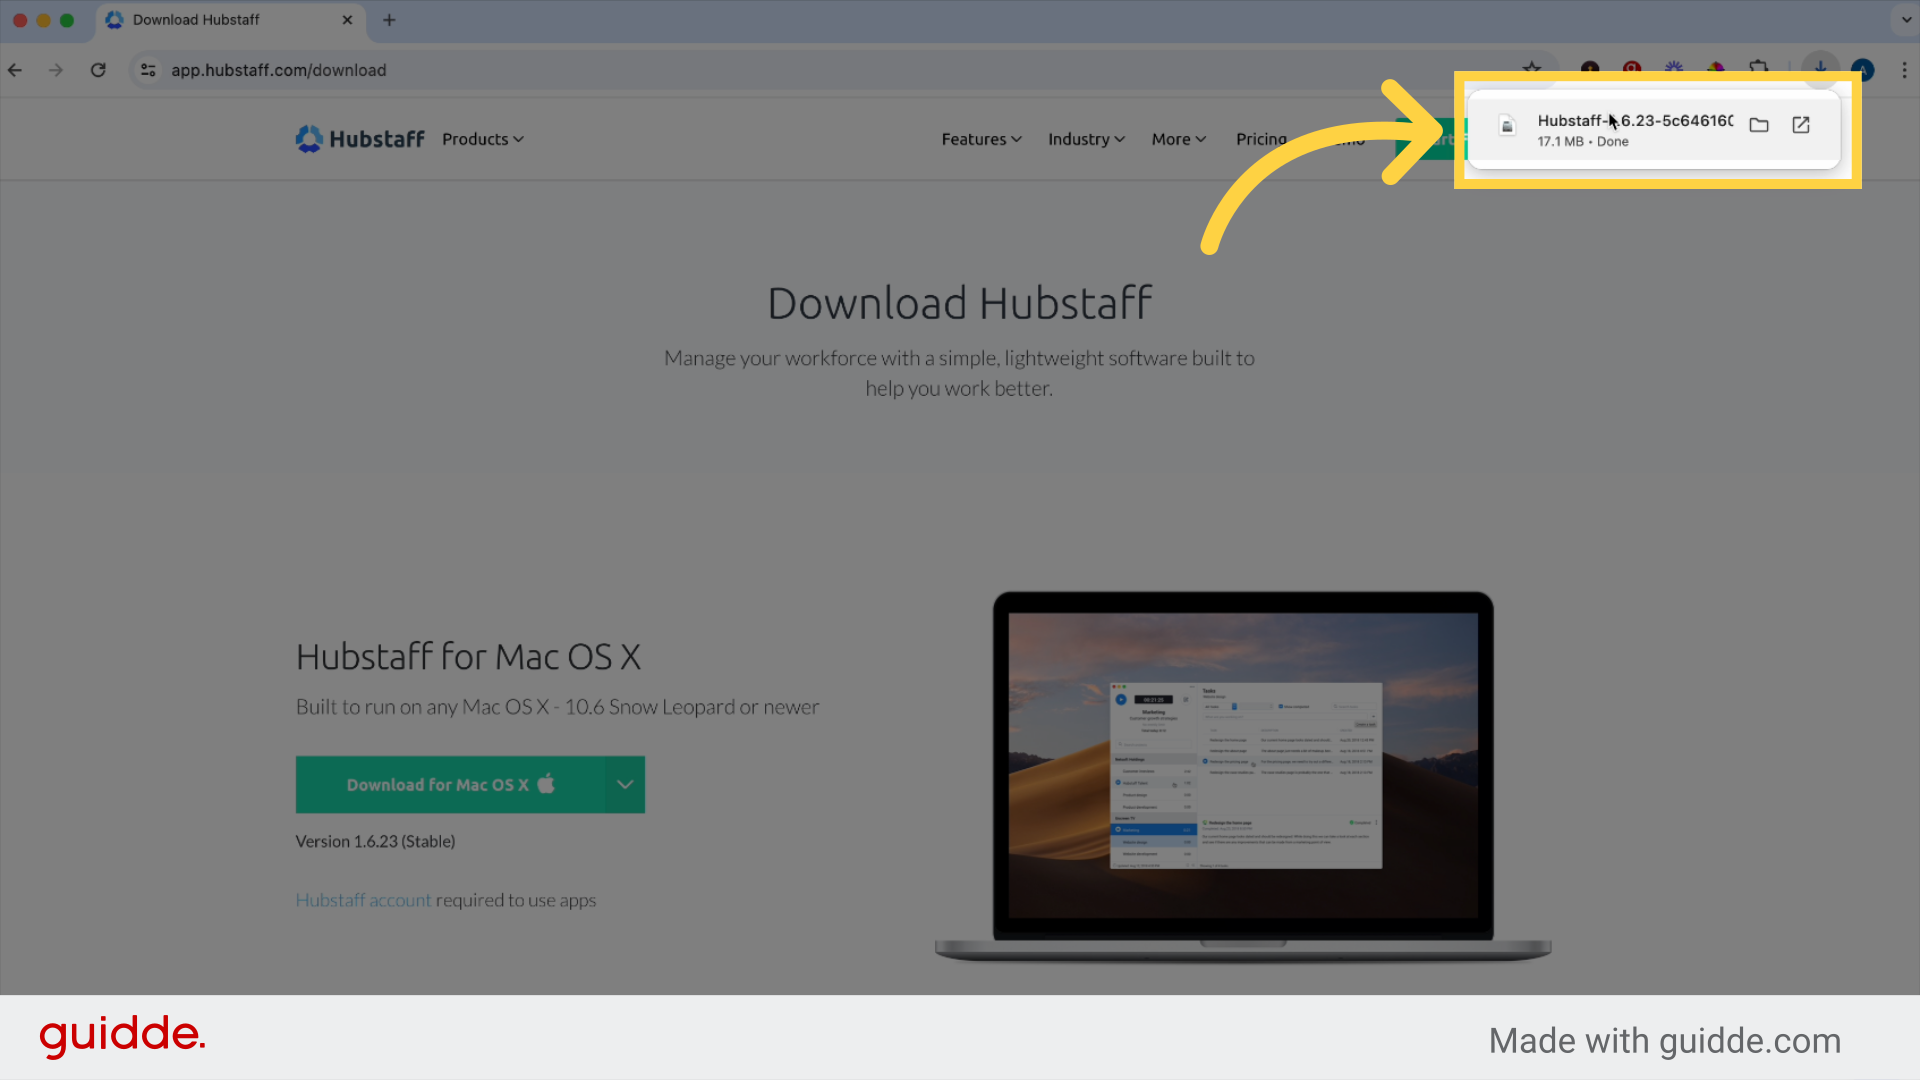This screenshot has width=1920, height=1080.
Task: Open the Industry dropdown
Action: click(1085, 139)
